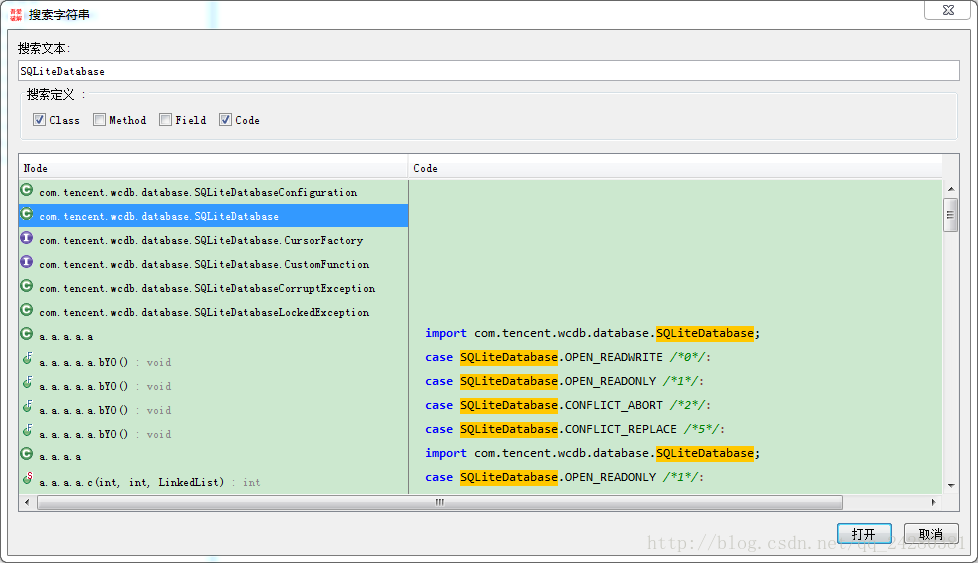Click the Node column header
Screen dimensions: 978x563
pyautogui.click(x=213, y=168)
